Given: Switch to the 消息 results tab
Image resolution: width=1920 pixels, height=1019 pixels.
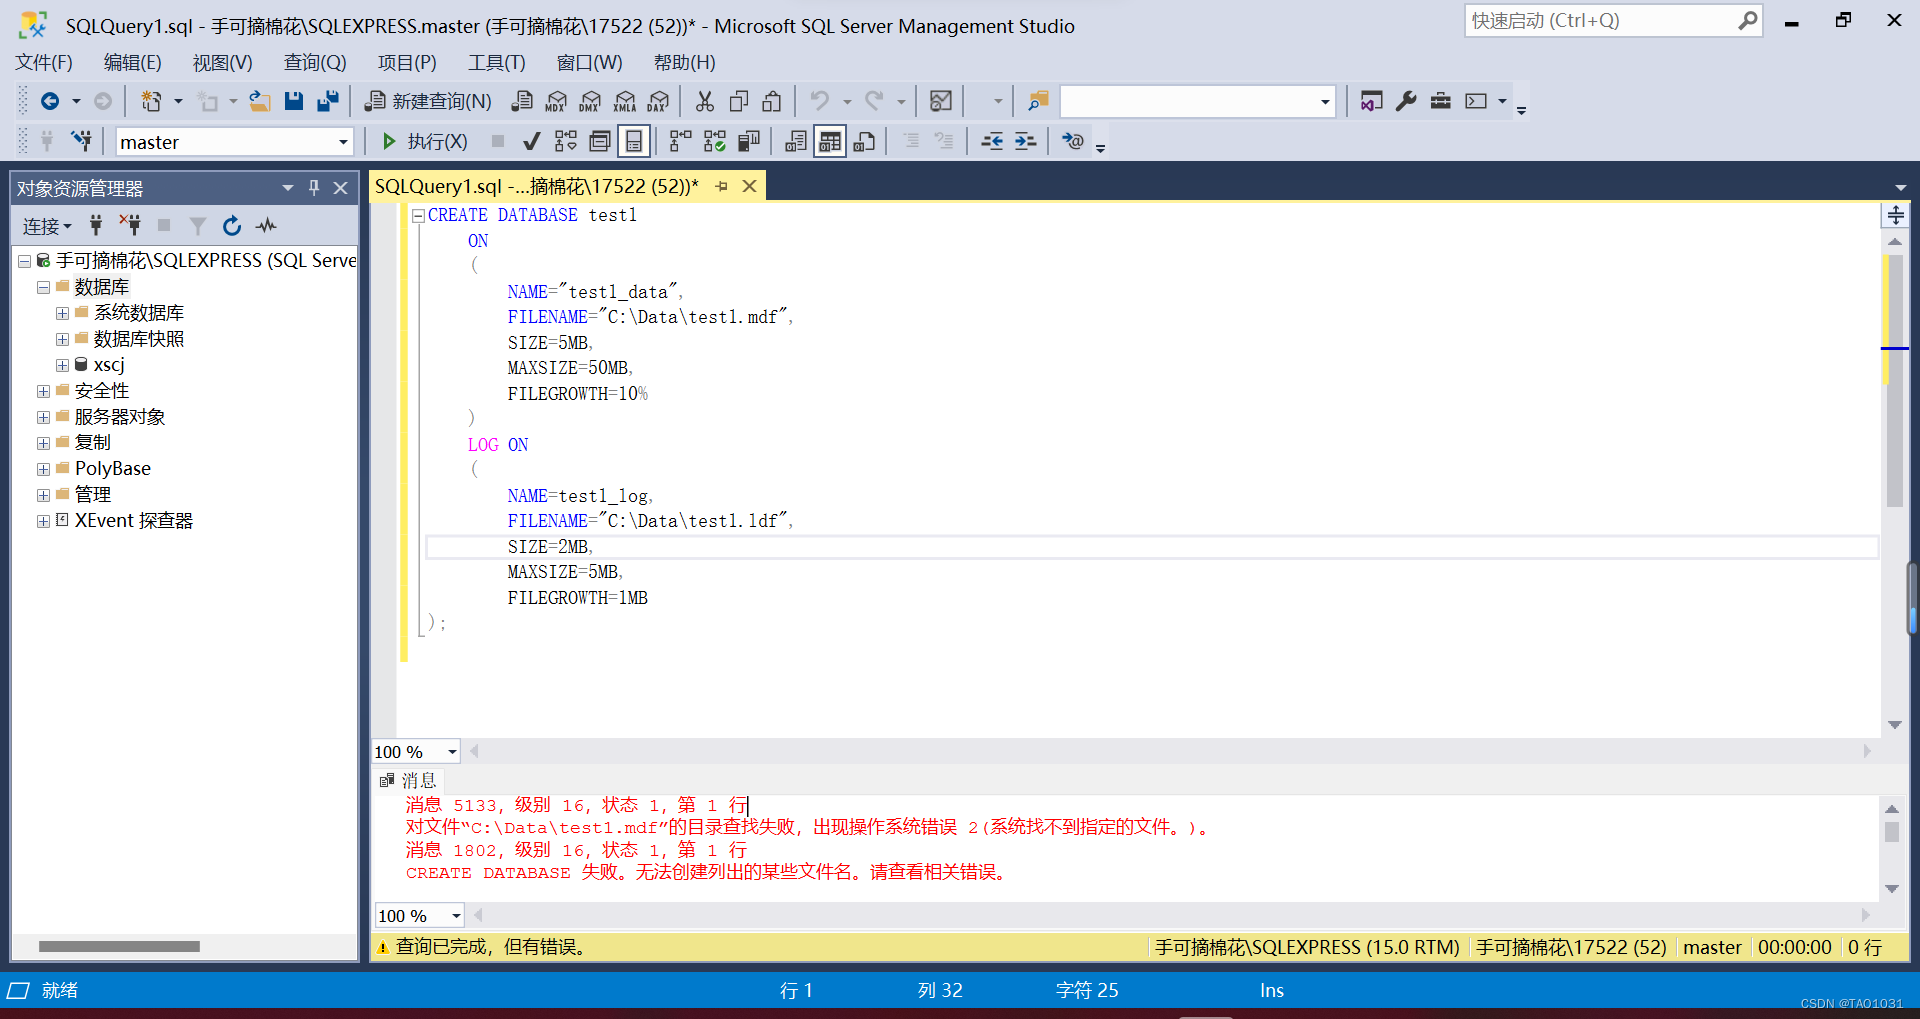Looking at the screenshot, I should (x=409, y=781).
